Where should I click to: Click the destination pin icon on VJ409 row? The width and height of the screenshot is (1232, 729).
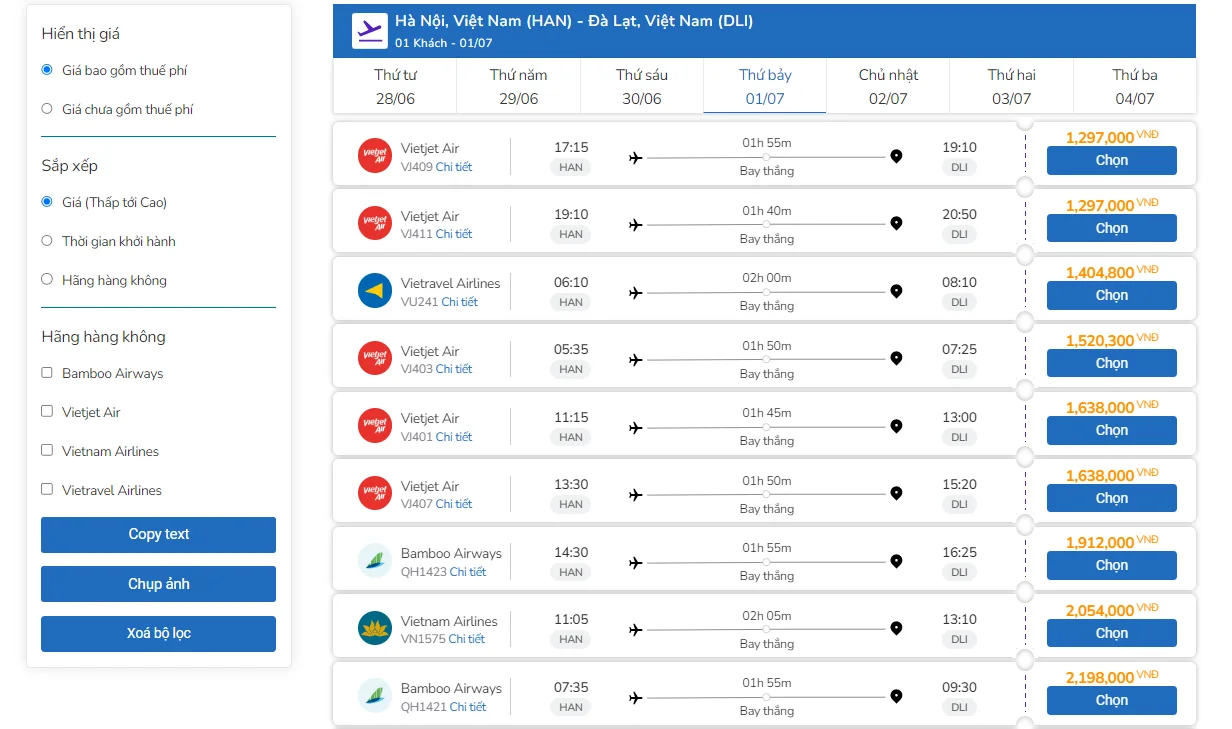896,156
